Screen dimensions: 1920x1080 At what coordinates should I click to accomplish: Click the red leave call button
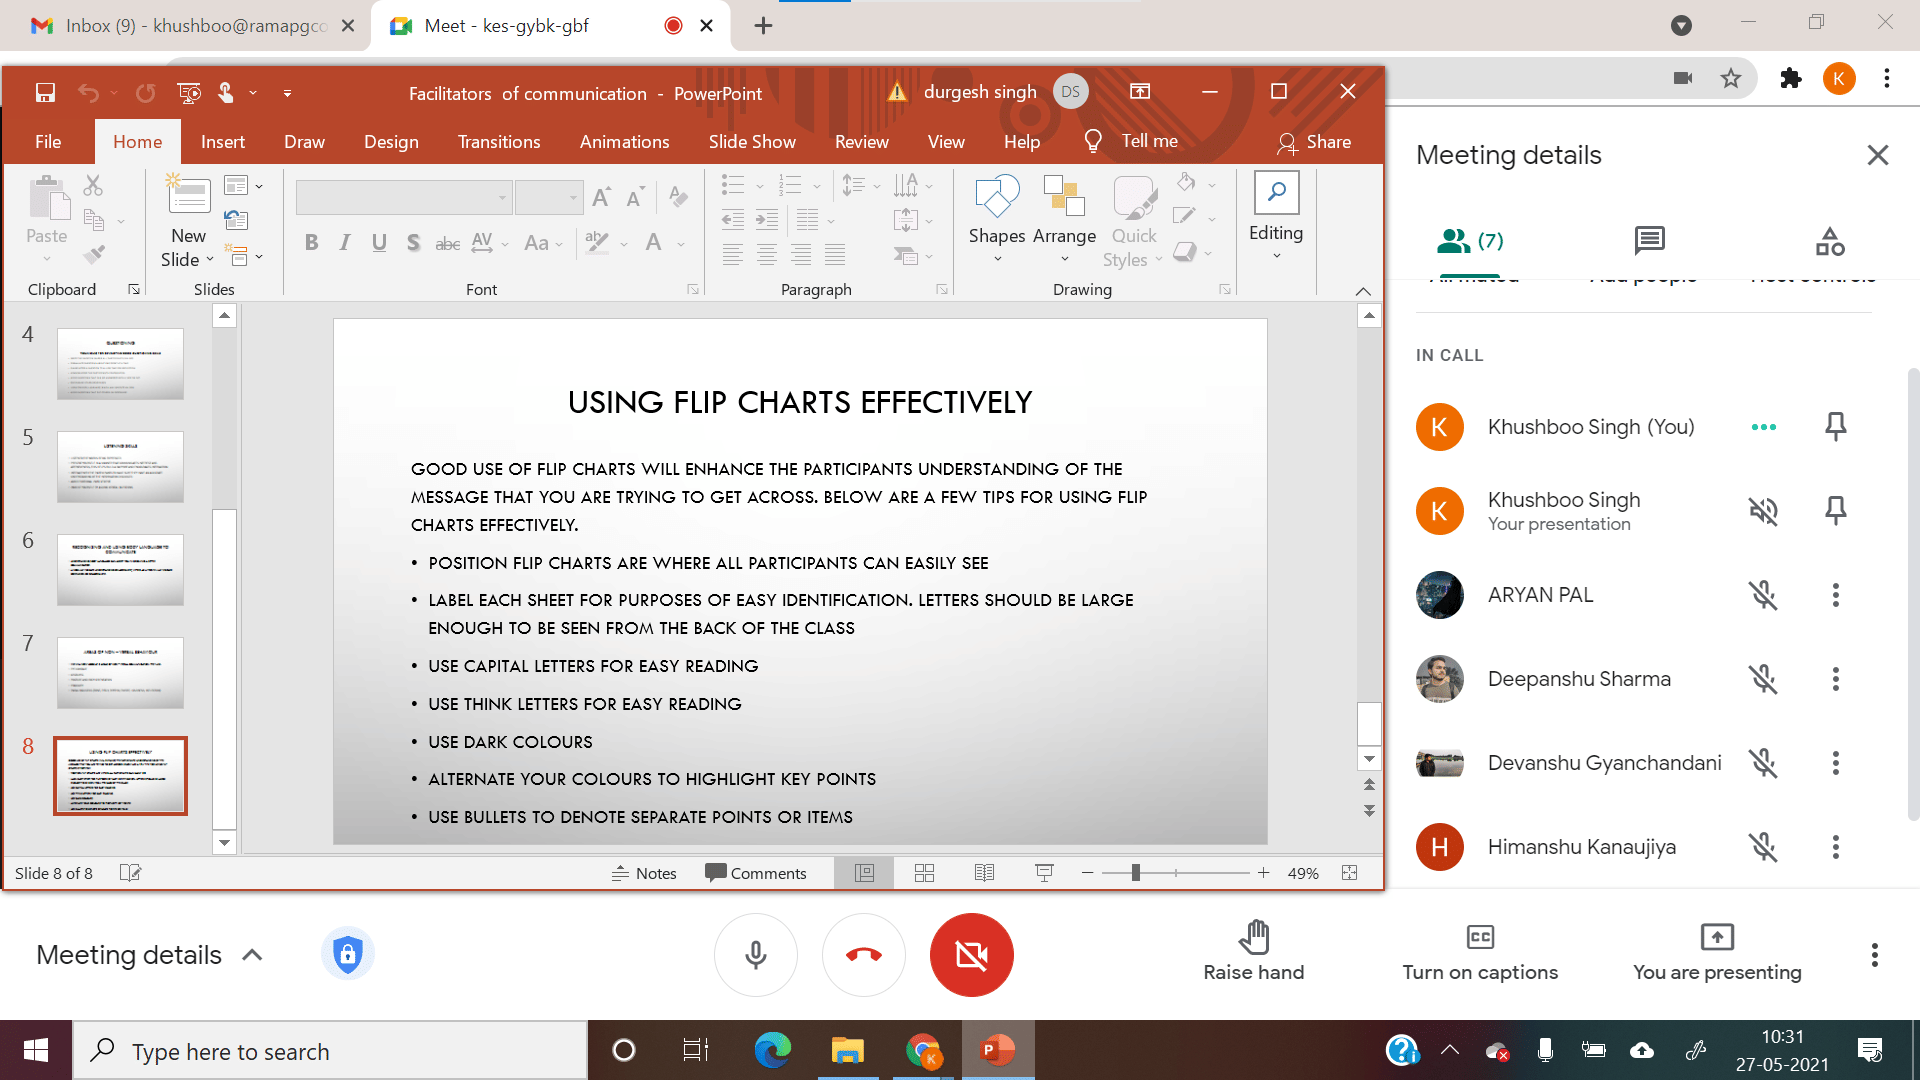click(x=864, y=955)
